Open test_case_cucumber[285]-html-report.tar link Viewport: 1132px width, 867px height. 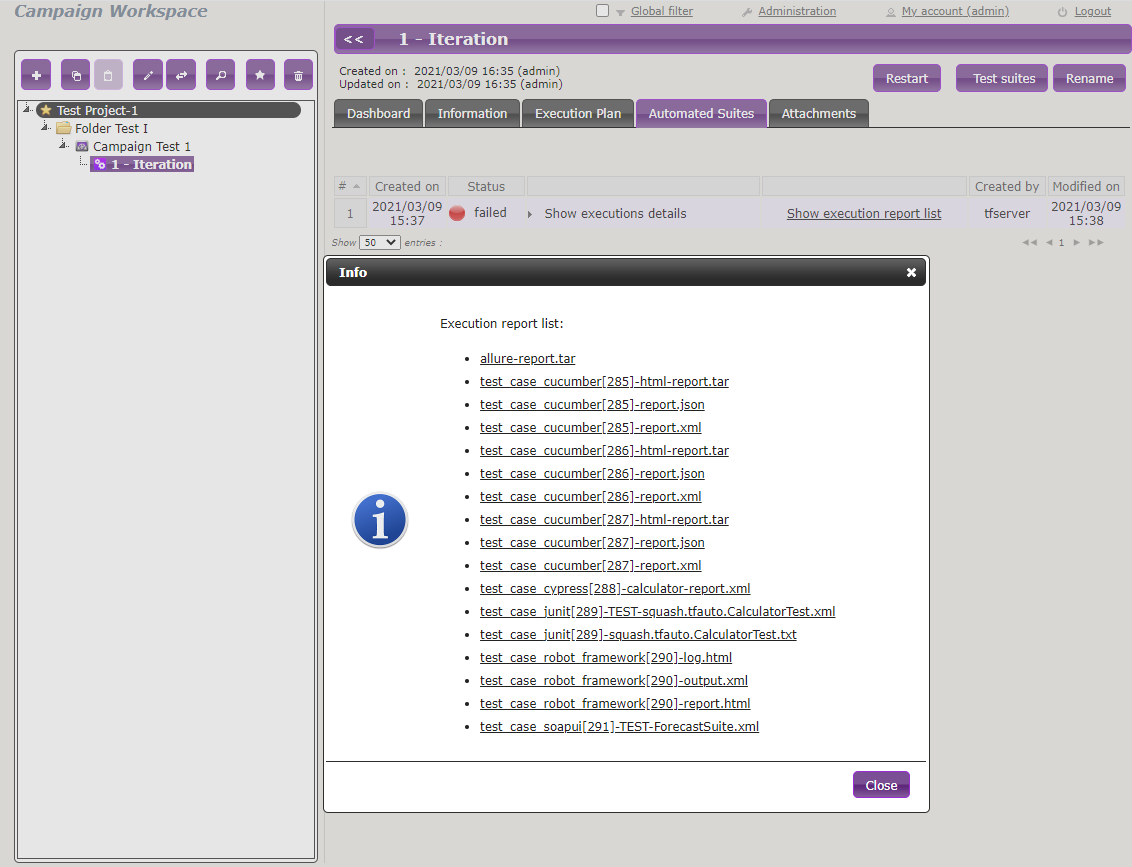tap(604, 382)
